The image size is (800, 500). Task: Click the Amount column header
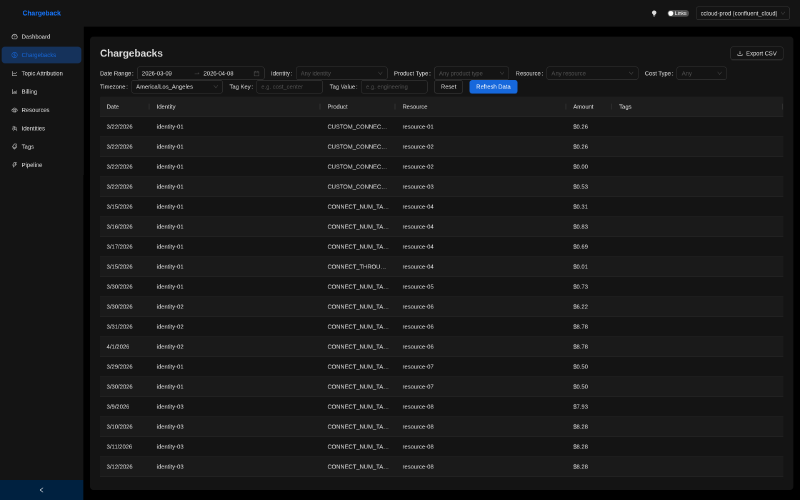pyautogui.click(x=589, y=107)
